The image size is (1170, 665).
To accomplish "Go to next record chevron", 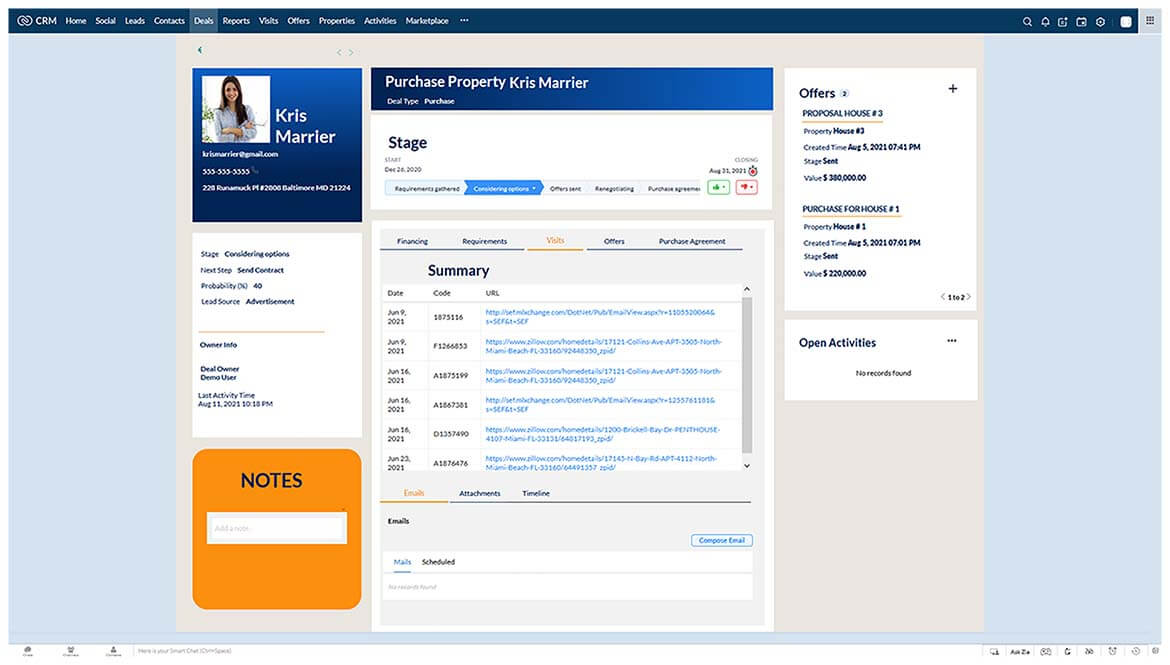I will click(351, 52).
